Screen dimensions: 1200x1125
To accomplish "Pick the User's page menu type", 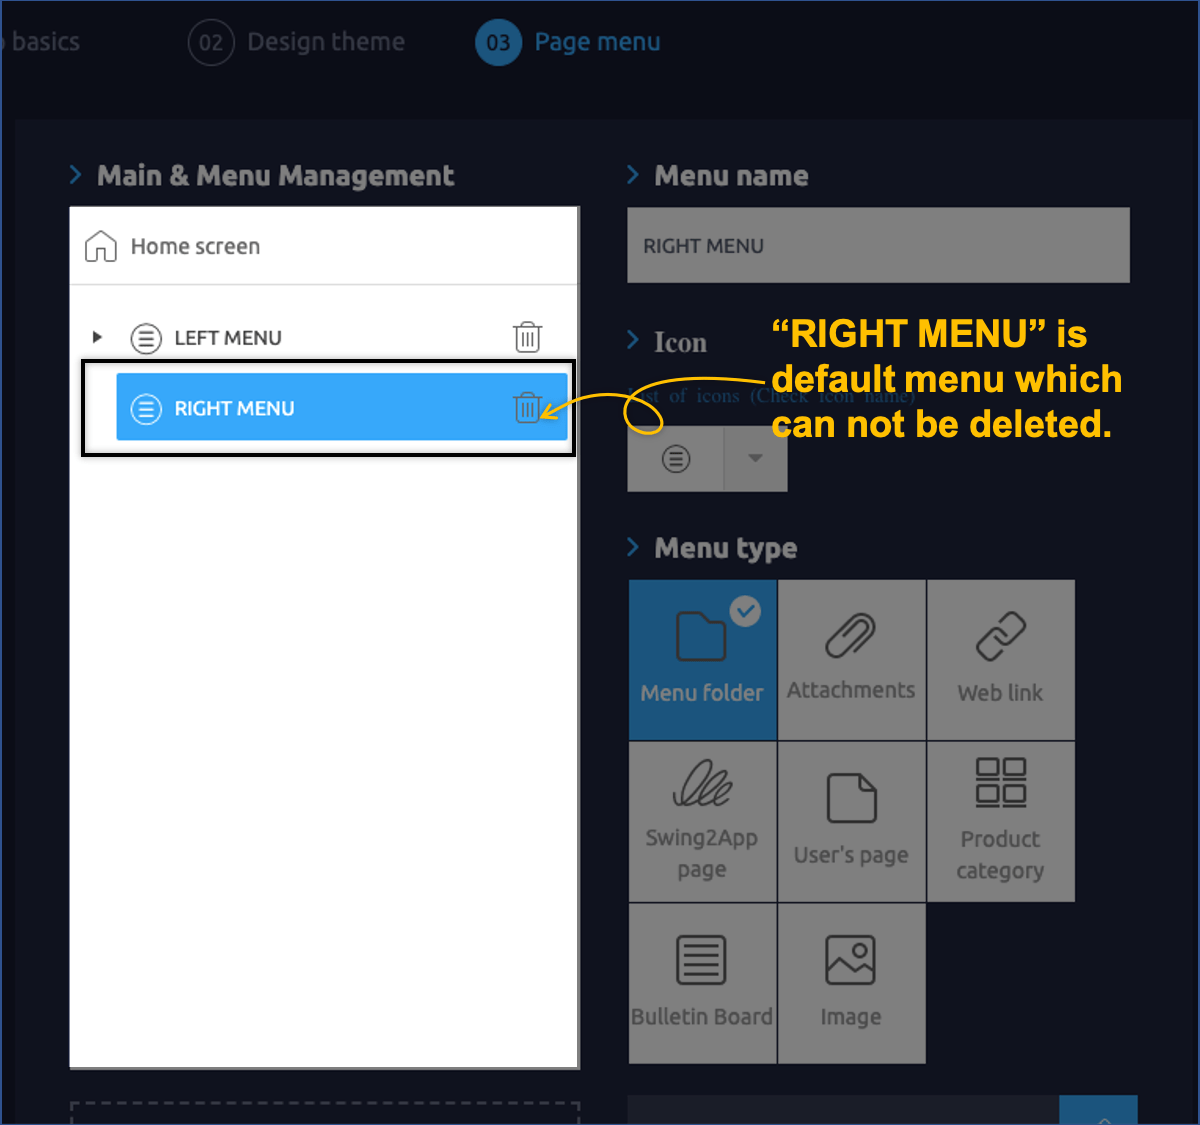I will [x=851, y=821].
